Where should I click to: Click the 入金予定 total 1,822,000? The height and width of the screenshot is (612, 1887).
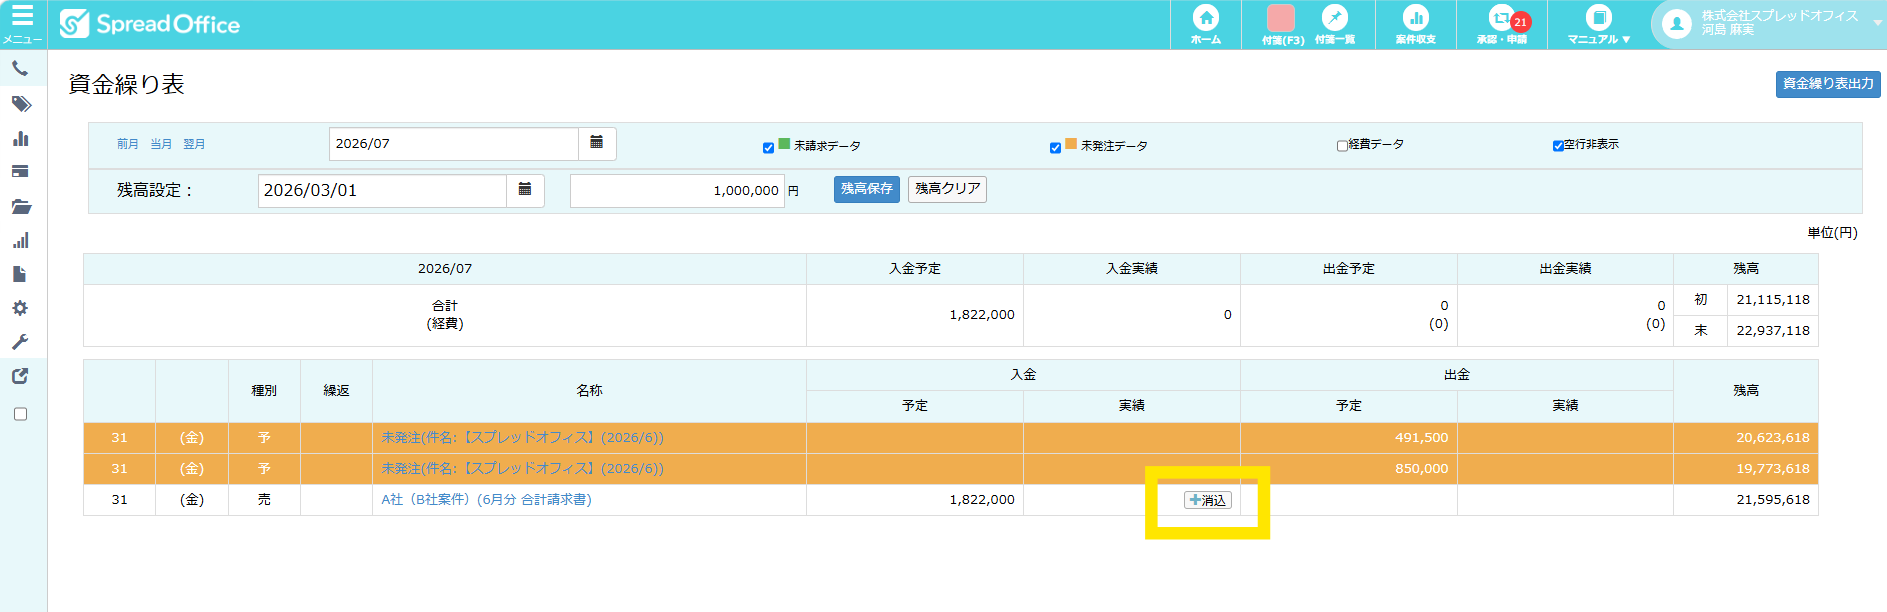(x=981, y=315)
